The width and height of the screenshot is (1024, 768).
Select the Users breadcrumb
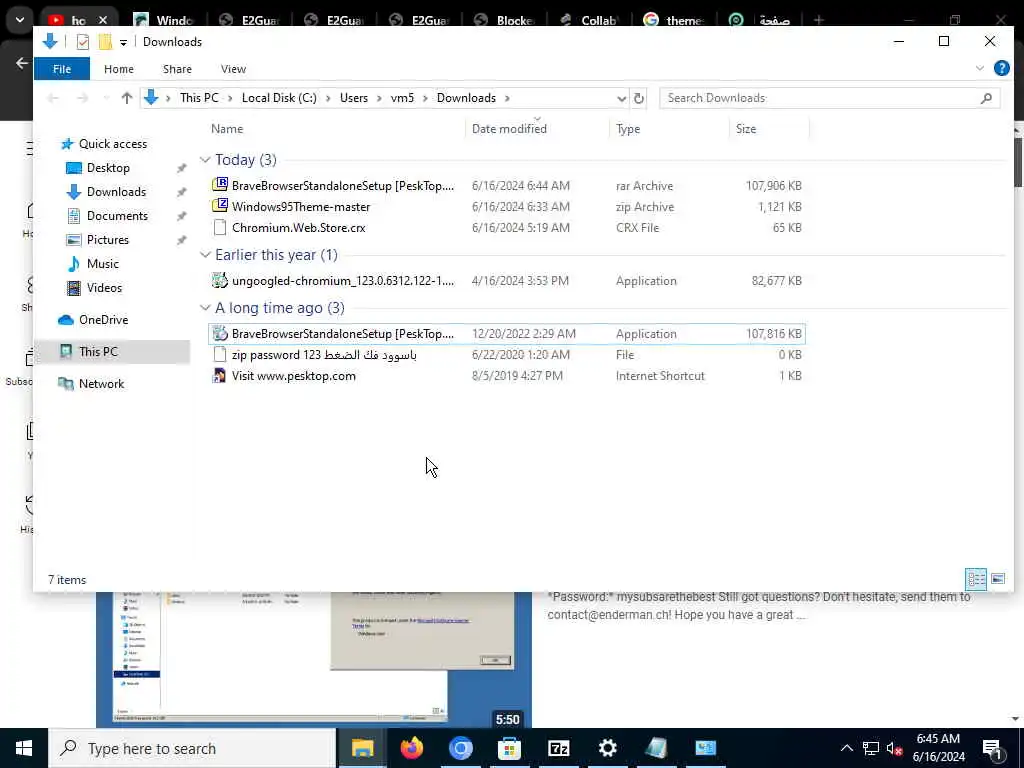353,98
